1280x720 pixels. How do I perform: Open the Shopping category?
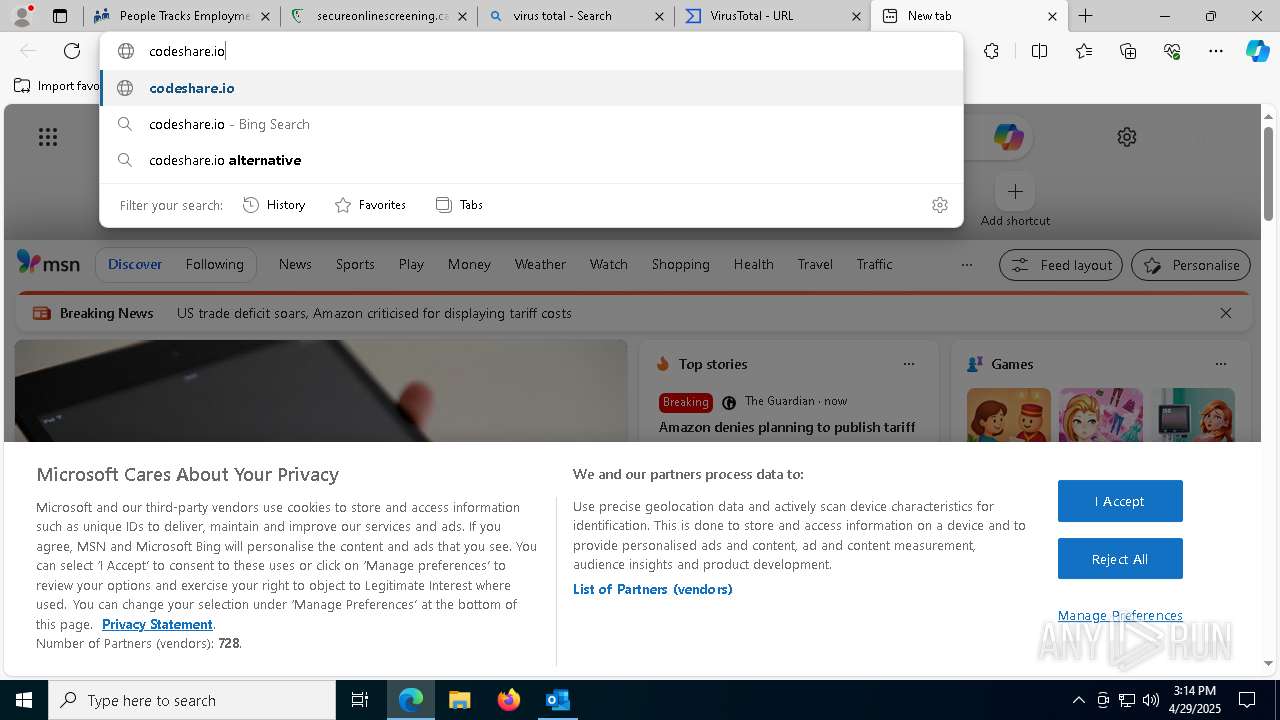(680, 264)
